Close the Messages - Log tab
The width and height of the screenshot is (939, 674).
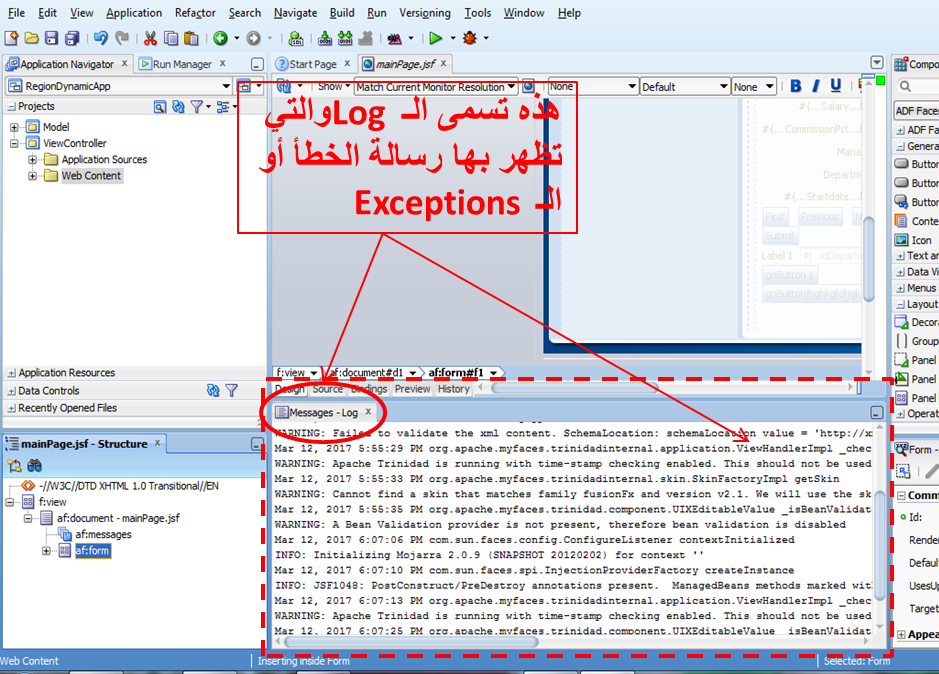pyautogui.click(x=368, y=412)
